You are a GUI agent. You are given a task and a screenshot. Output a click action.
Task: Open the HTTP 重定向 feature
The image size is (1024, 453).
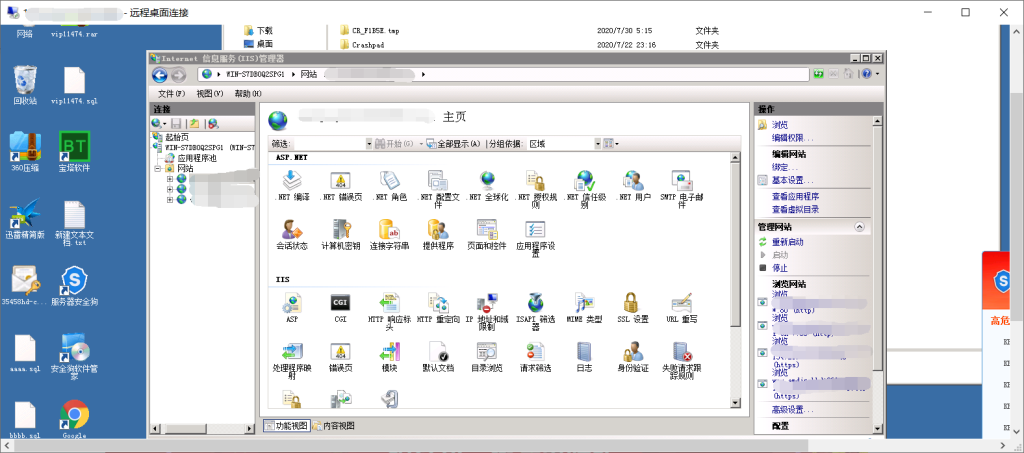point(438,308)
